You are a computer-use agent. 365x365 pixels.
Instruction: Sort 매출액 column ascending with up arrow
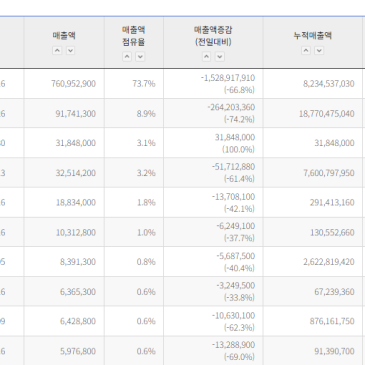(x=57, y=50)
